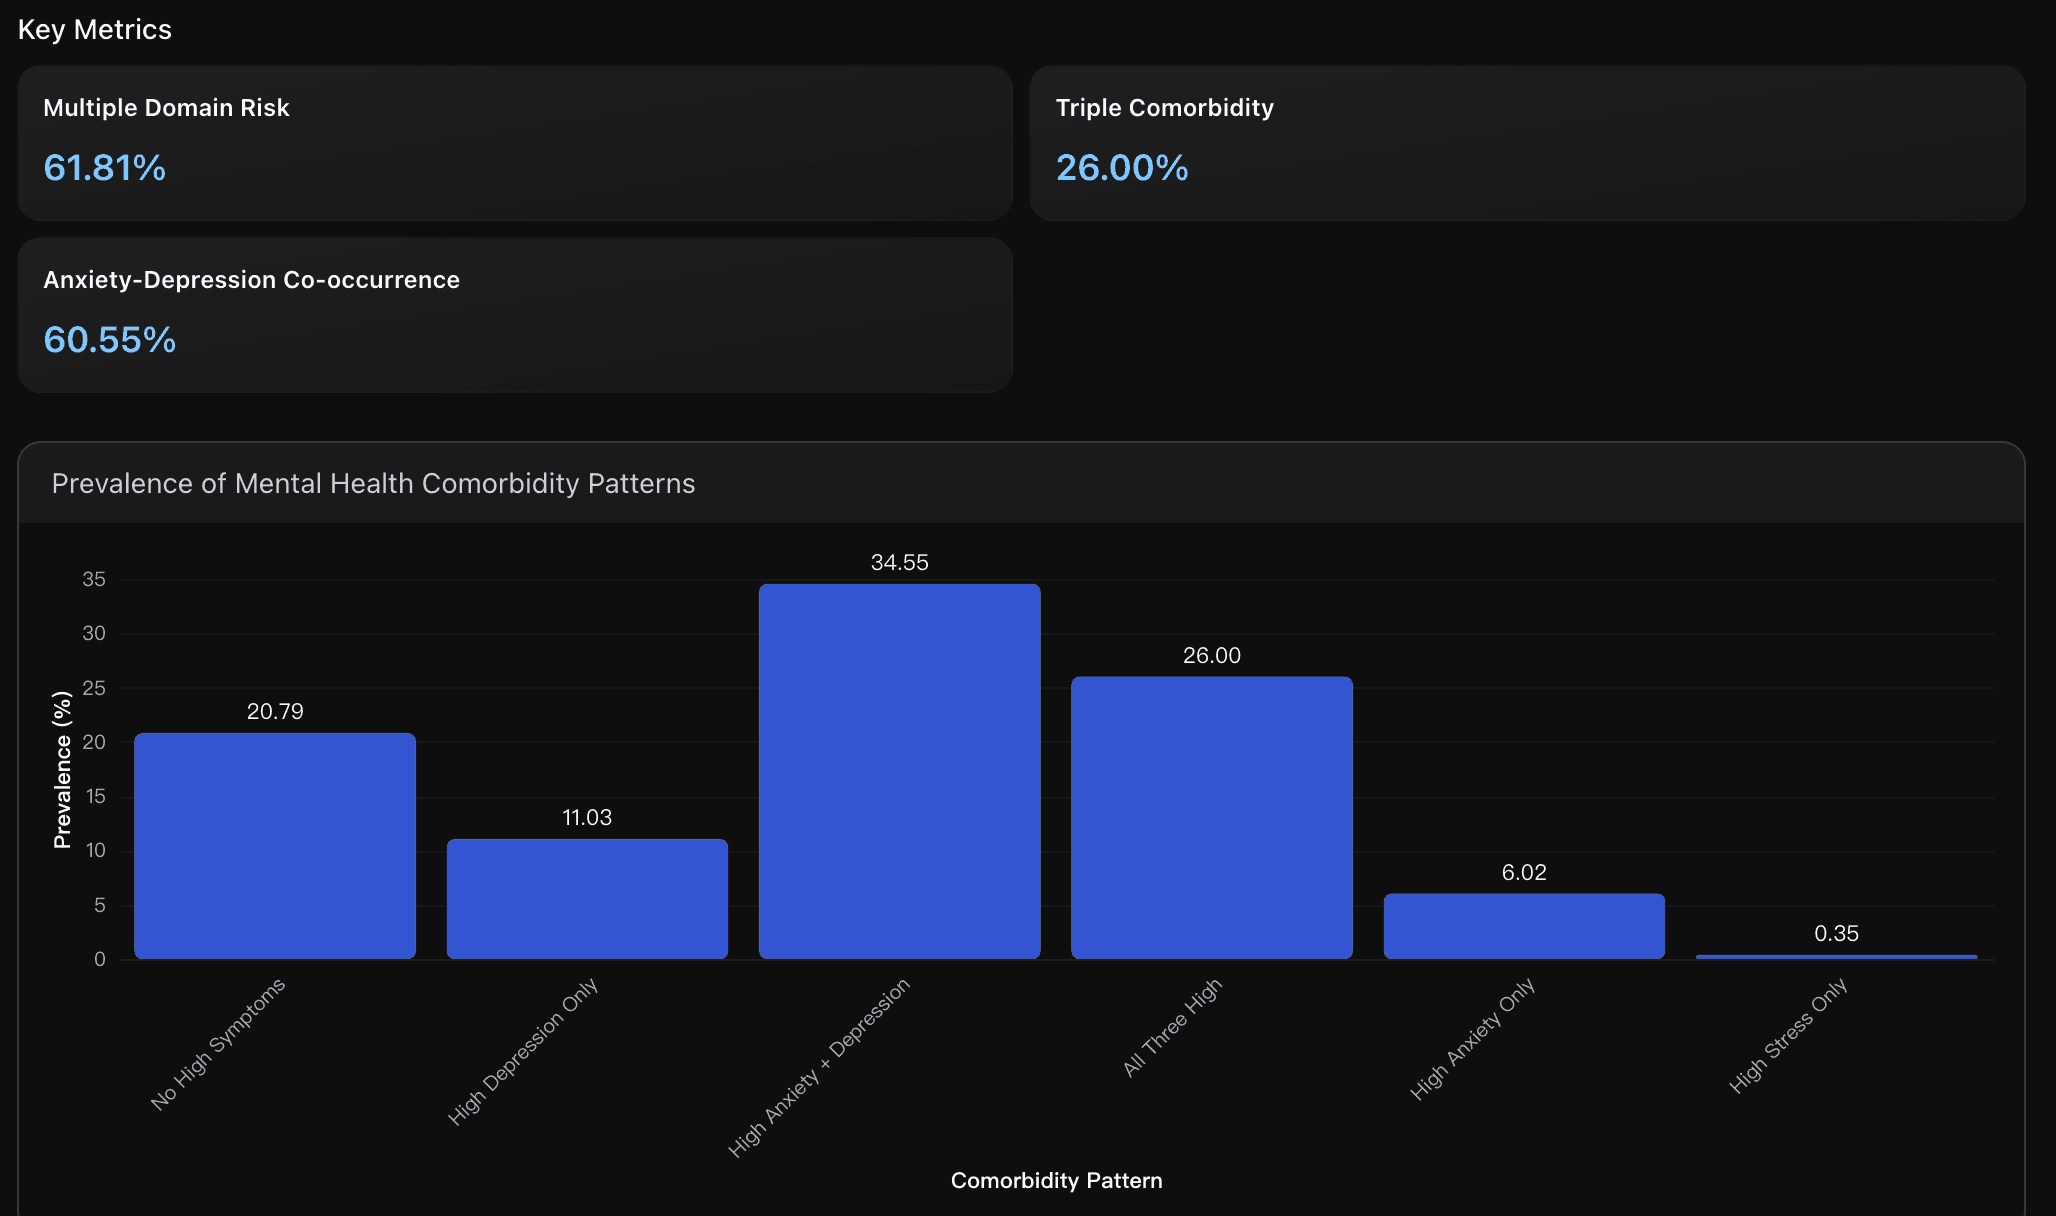
Task: Click the Triple Comorbidity metric card
Action: [1527, 143]
